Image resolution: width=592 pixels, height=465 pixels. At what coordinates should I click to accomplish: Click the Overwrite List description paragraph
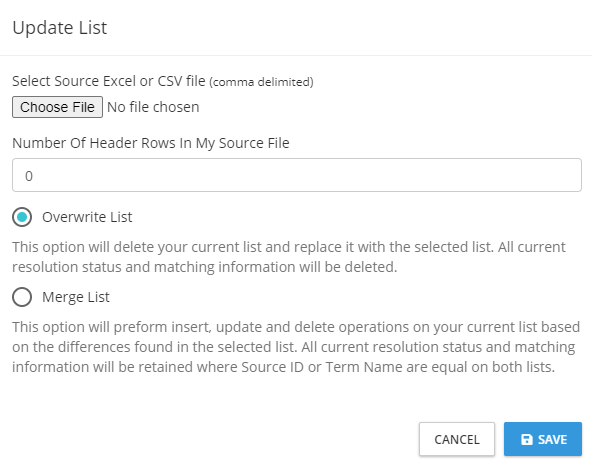[x=289, y=257]
